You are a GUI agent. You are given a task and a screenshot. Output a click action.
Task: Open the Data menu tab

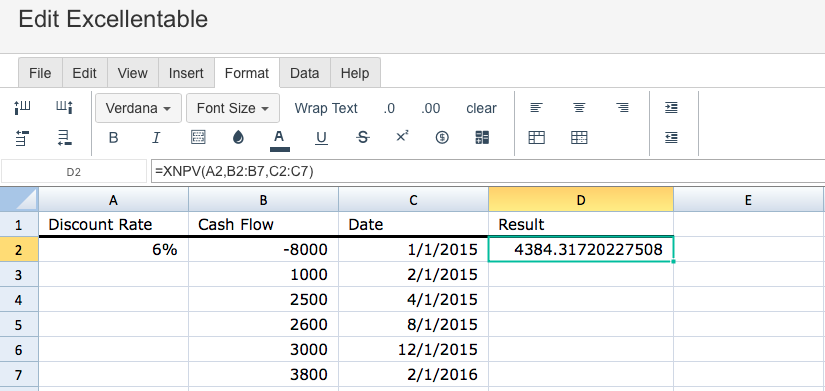pos(305,73)
